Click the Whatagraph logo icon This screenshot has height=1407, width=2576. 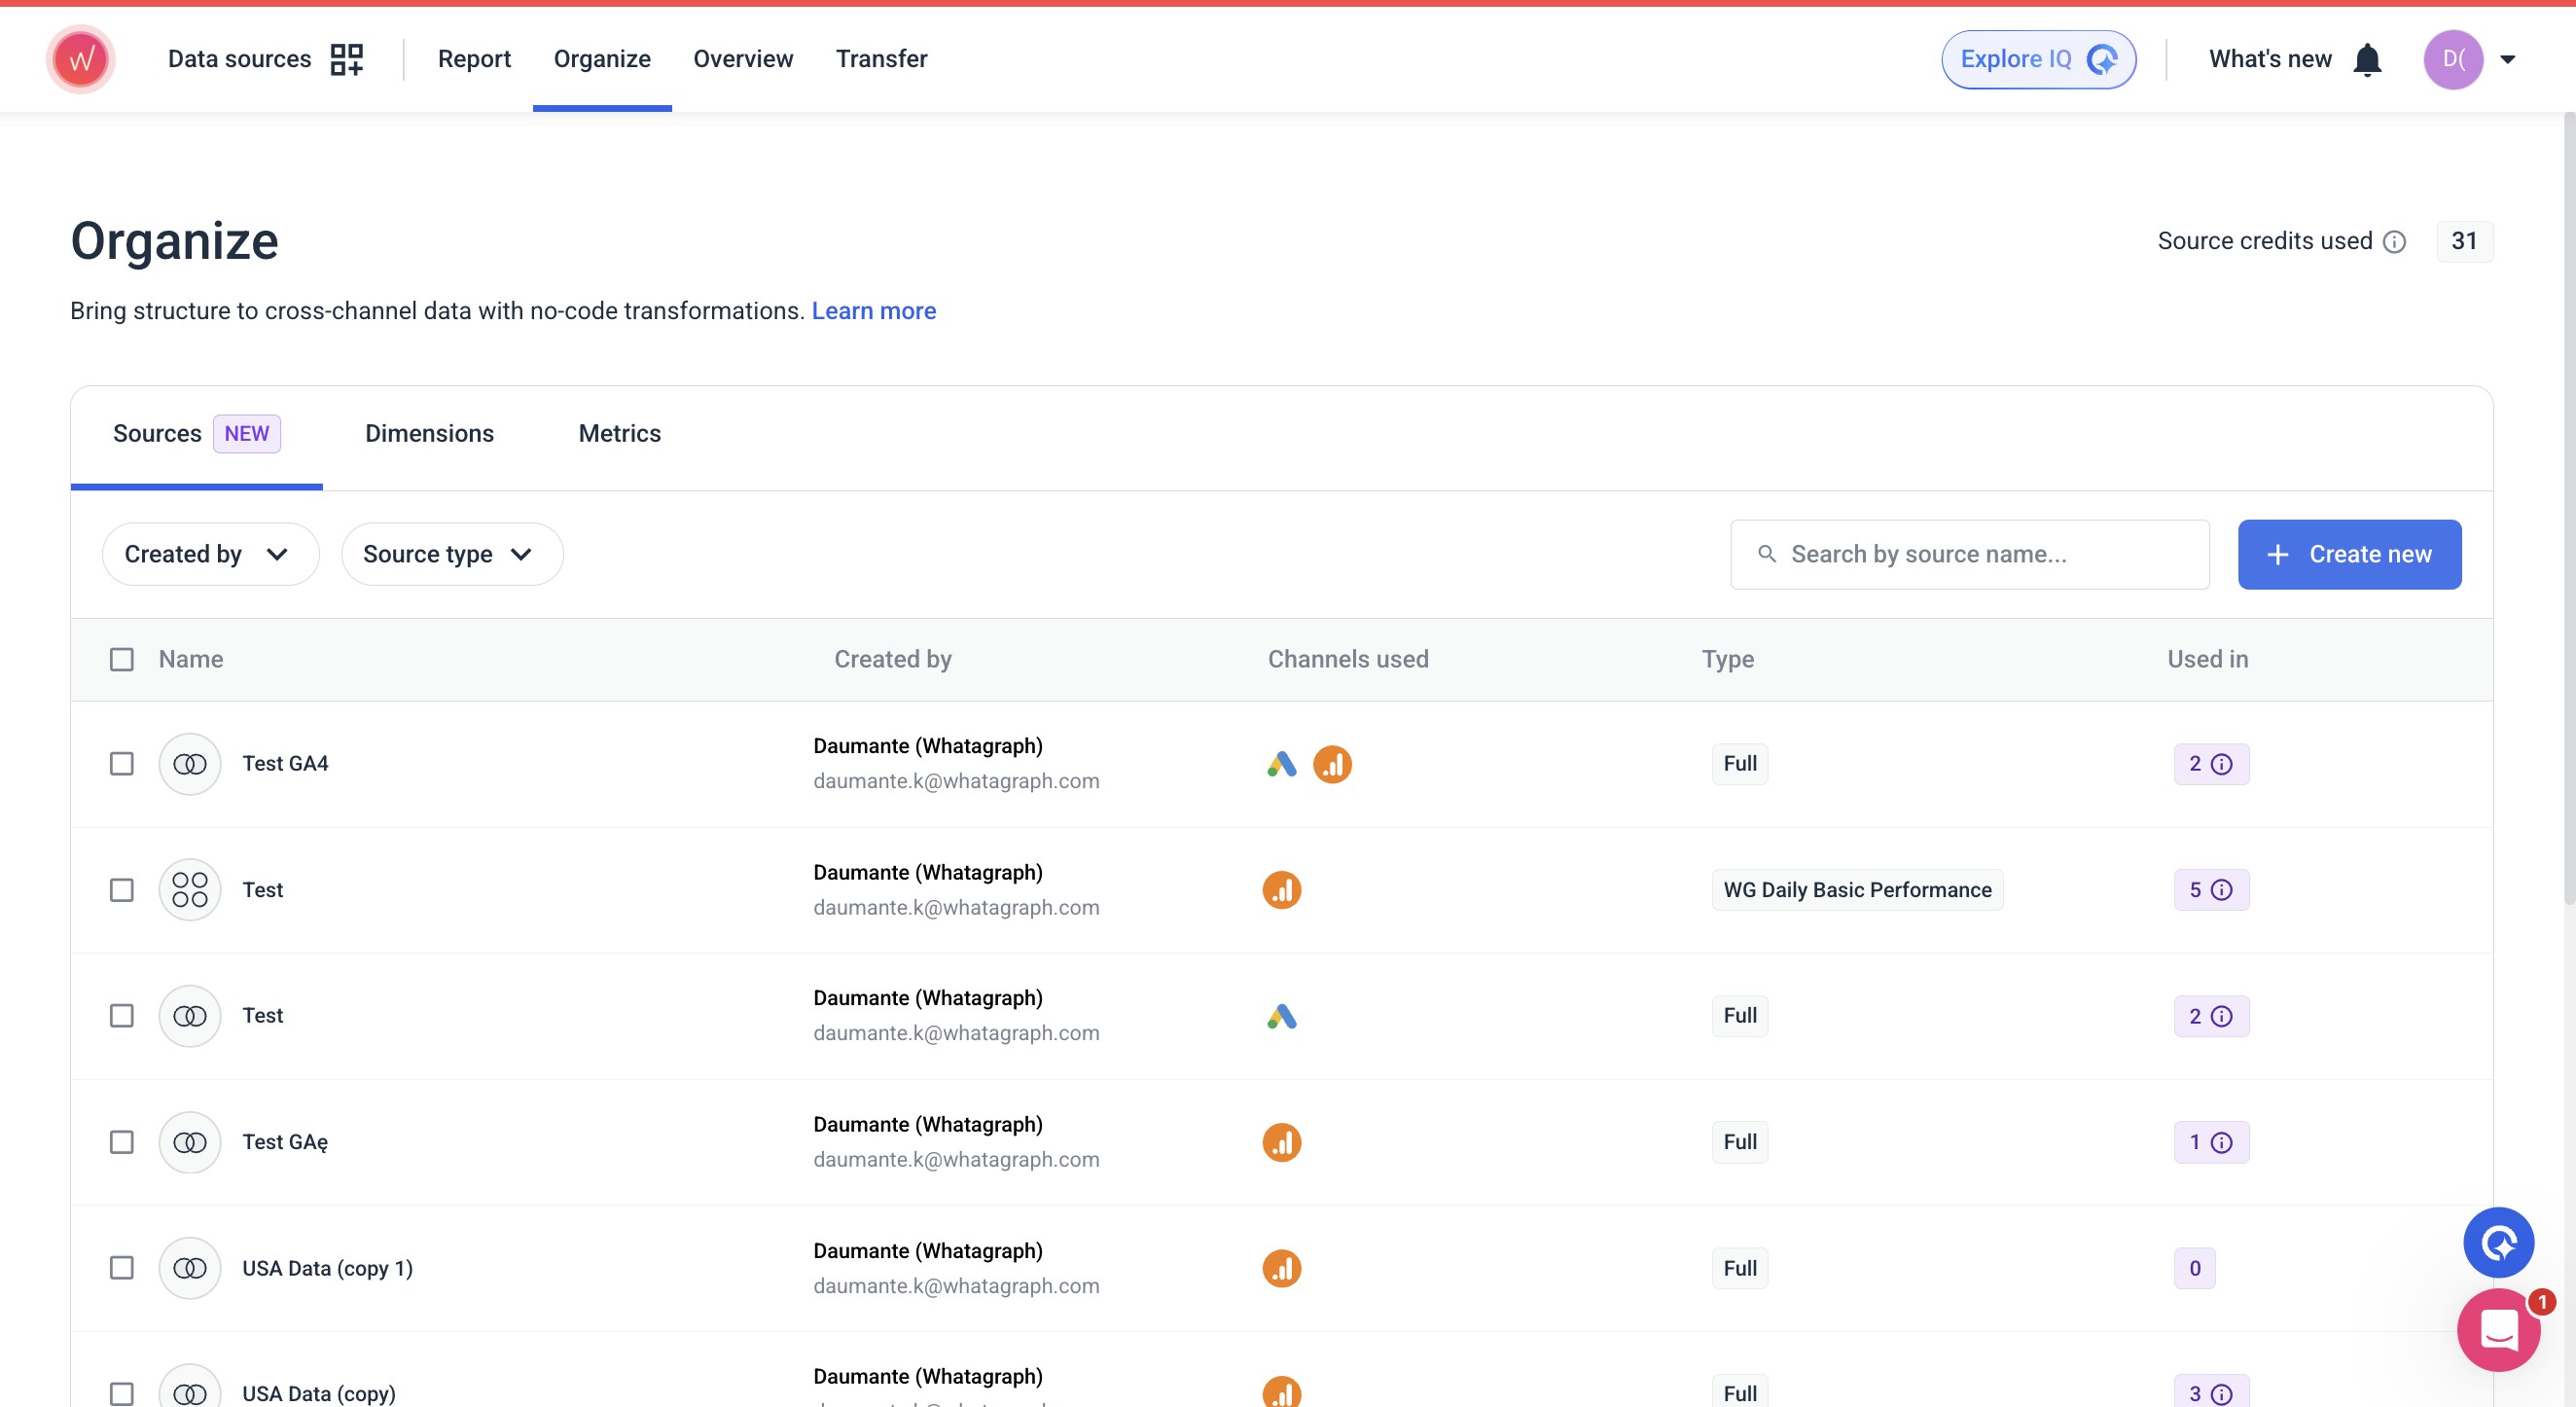81,60
